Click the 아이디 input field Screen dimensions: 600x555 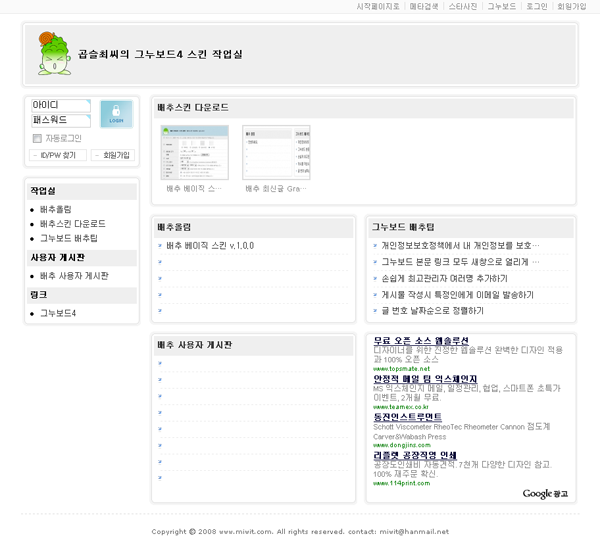pos(61,105)
